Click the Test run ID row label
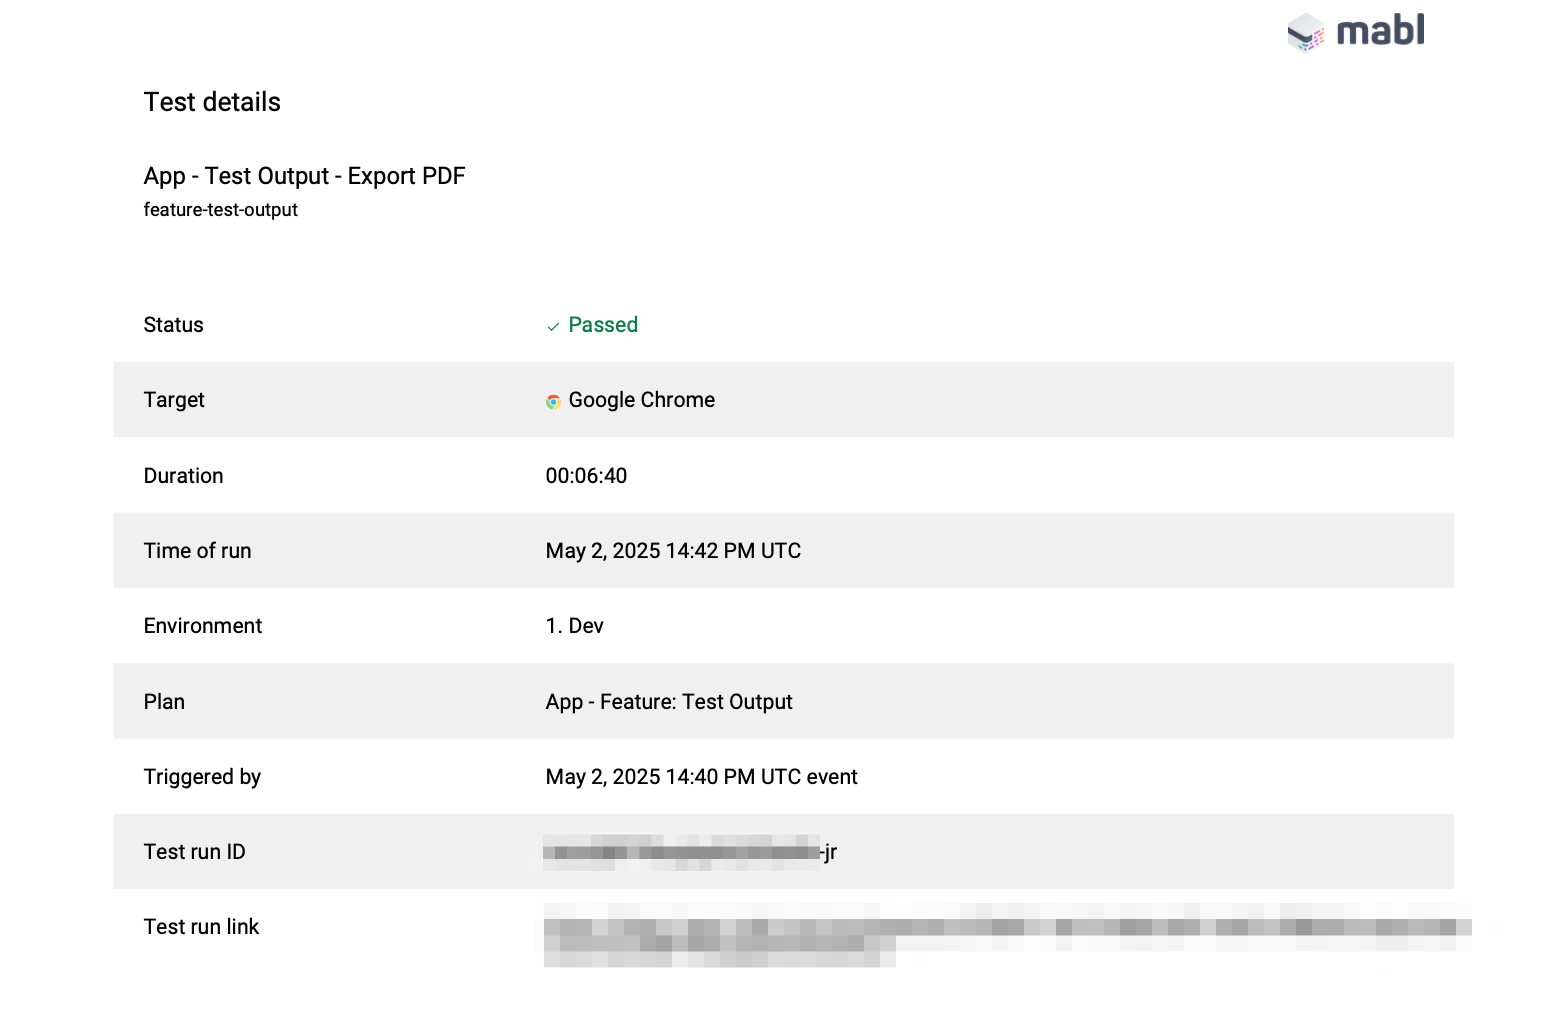The width and height of the screenshot is (1568, 1016). click(x=194, y=852)
